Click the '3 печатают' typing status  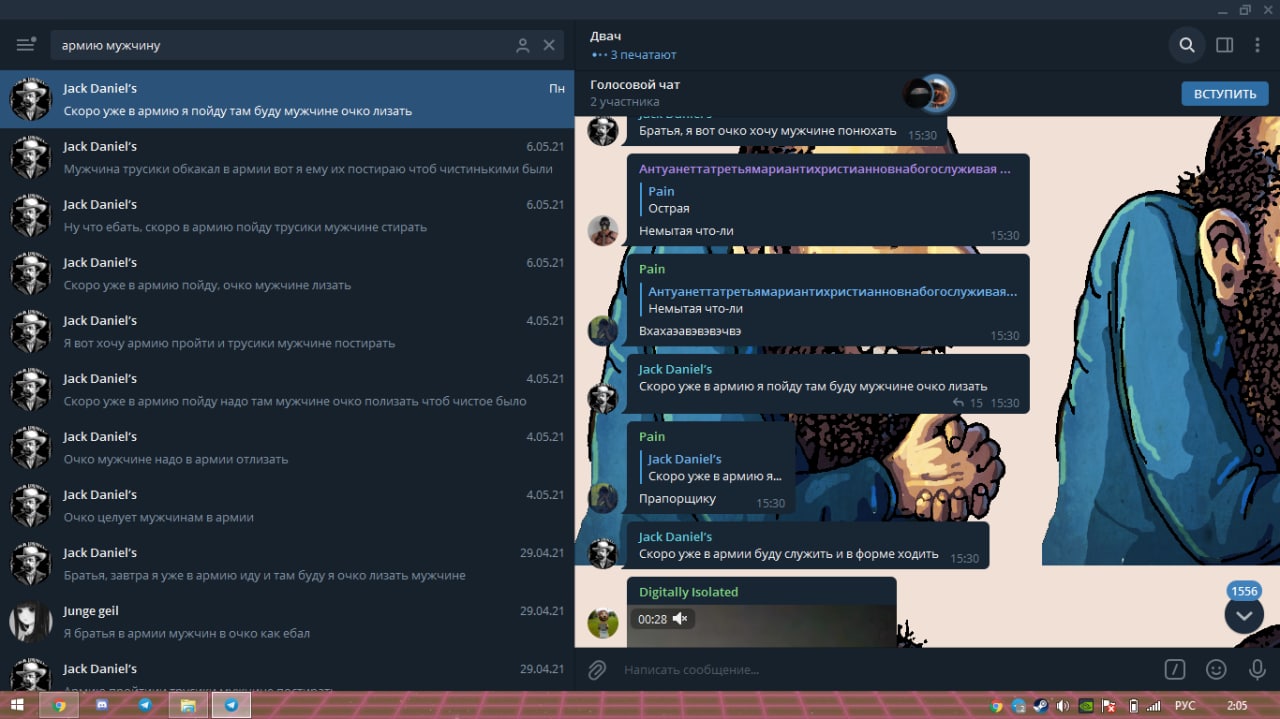point(643,55)
